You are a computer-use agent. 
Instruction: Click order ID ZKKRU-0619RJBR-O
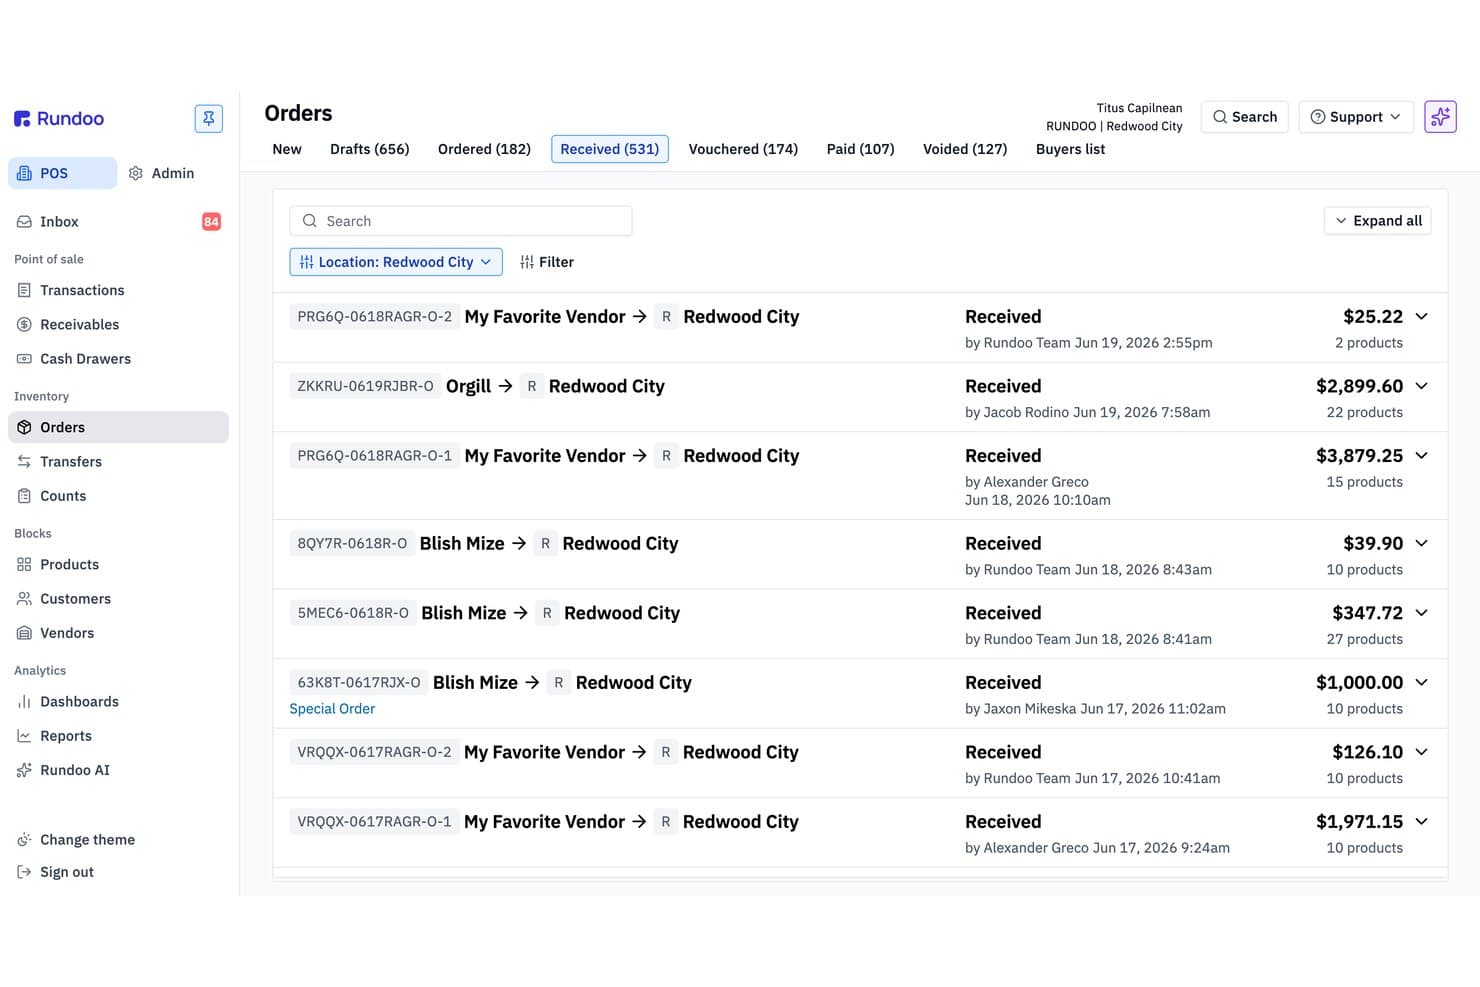(365, 386)
